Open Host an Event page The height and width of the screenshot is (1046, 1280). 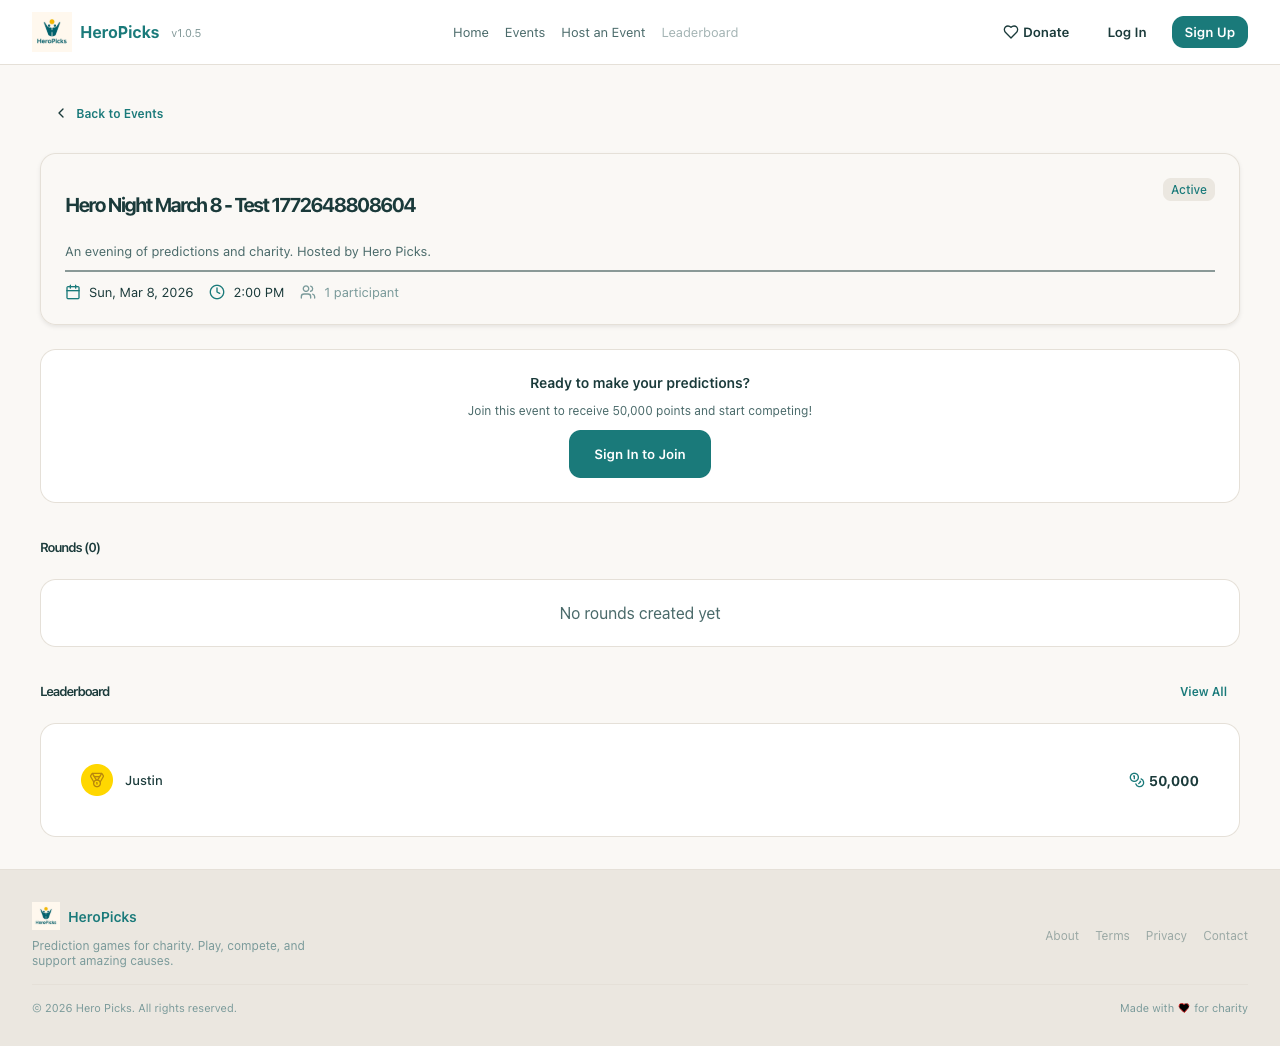603,32
